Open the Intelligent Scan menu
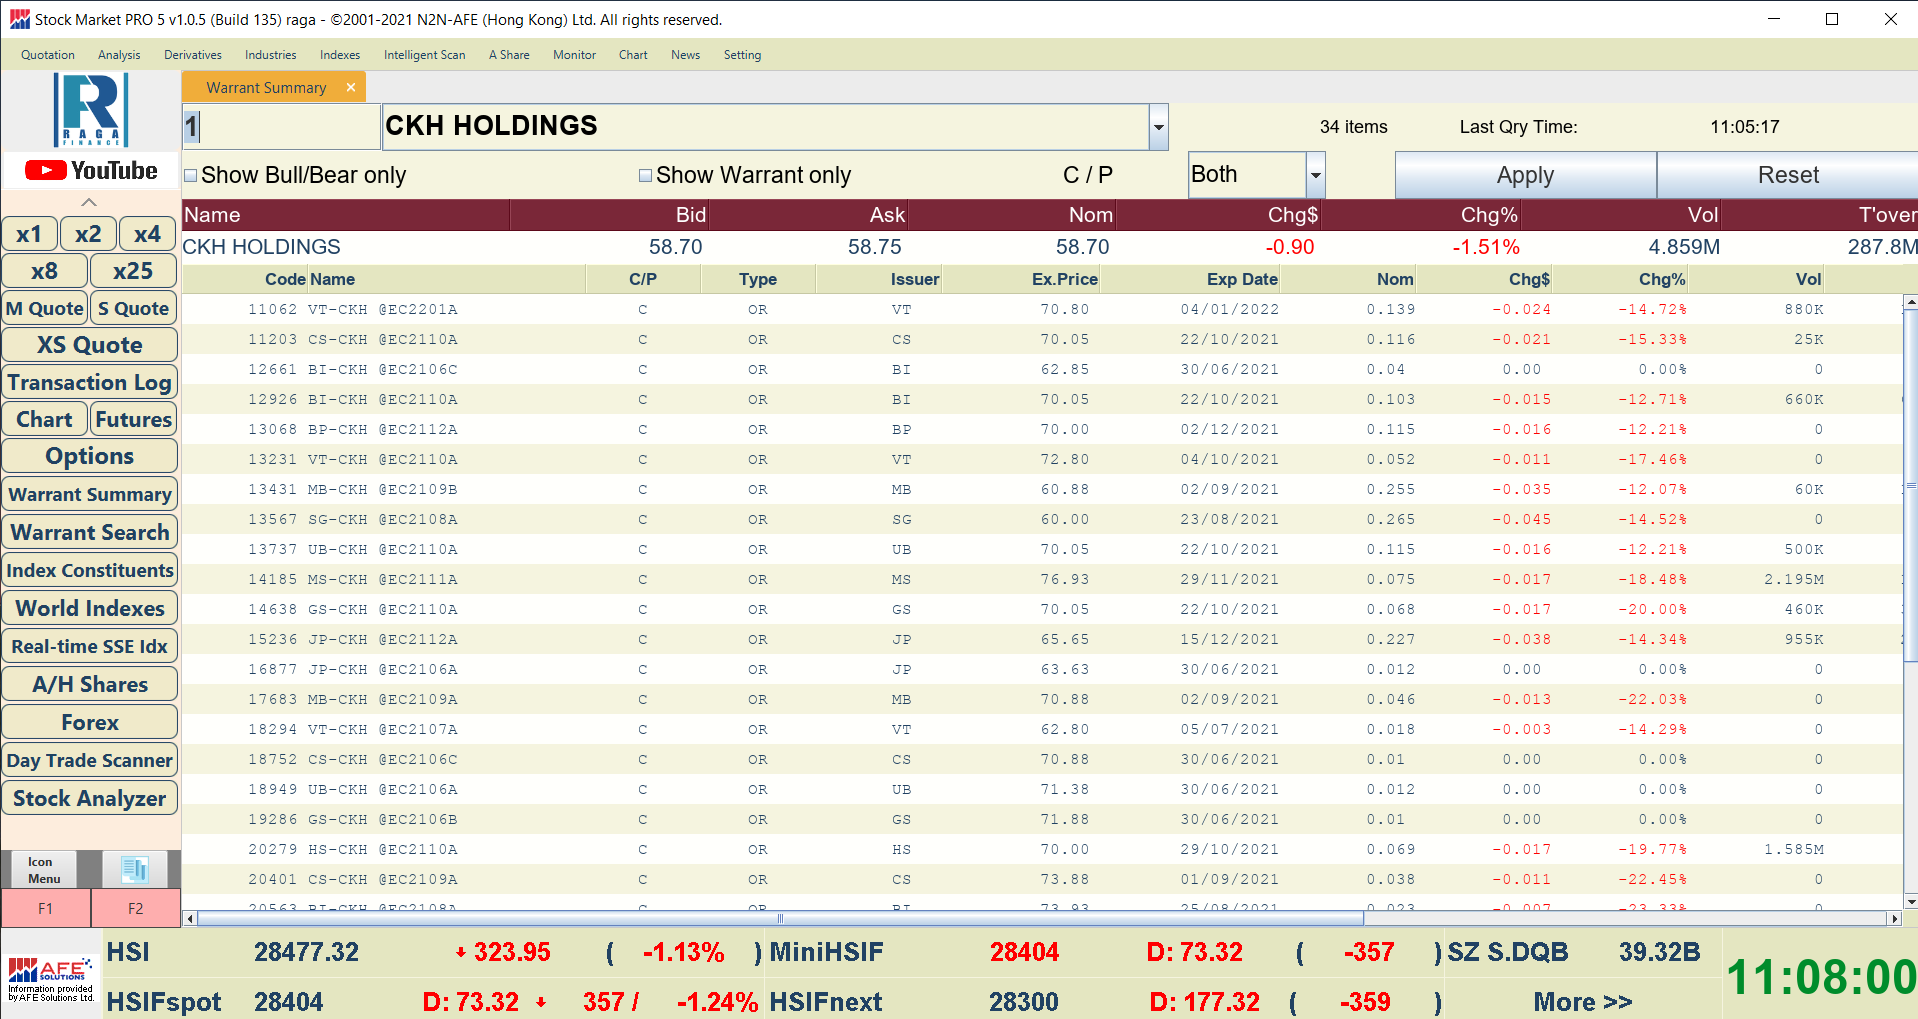This screenshot has width=1918, height=1019. (x=424, y=55)
